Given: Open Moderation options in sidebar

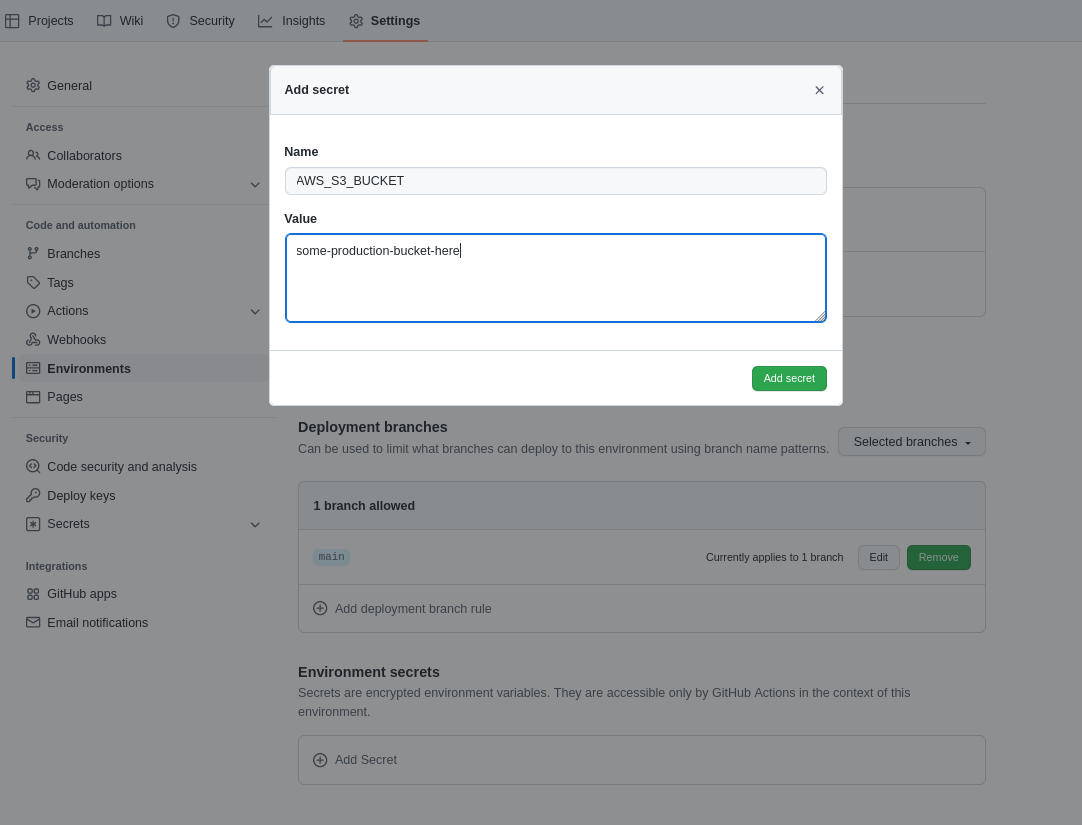Looking at the screenshot, I should (100, 183).
